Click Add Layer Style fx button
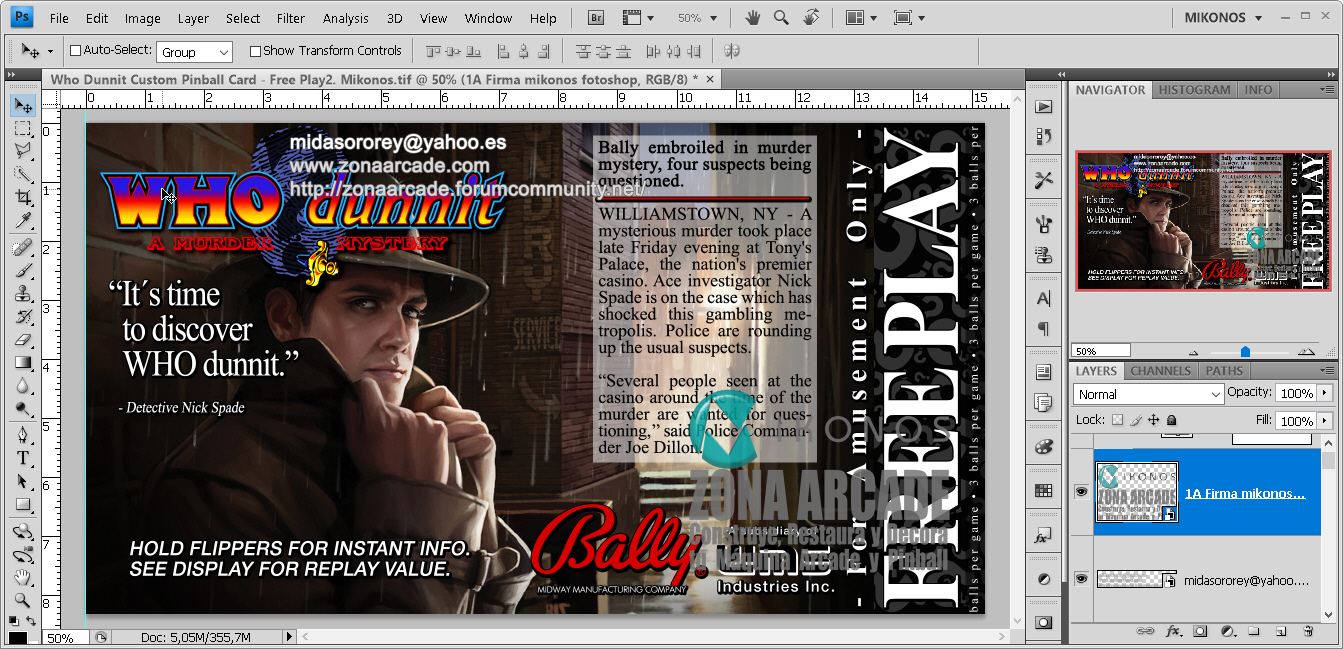 click(x=1174, y=632)
